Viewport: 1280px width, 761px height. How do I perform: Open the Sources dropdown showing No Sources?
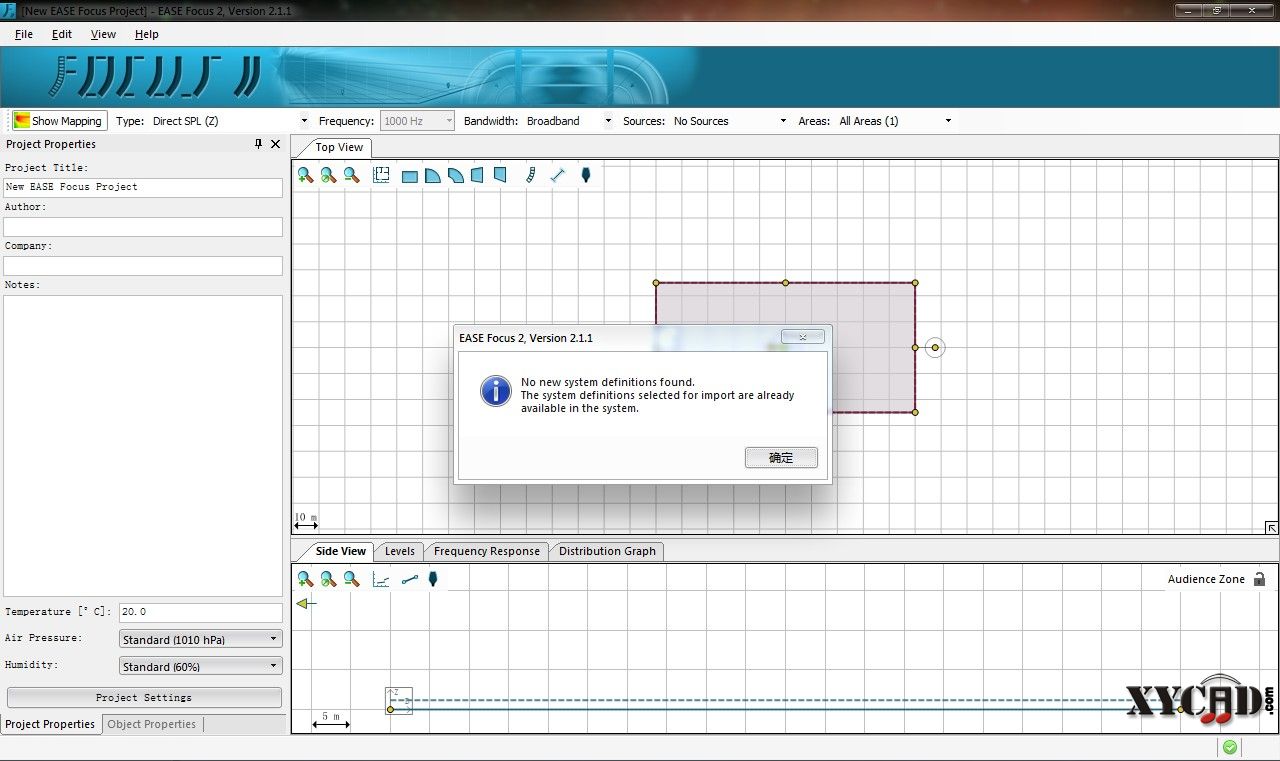pos(730,121)
